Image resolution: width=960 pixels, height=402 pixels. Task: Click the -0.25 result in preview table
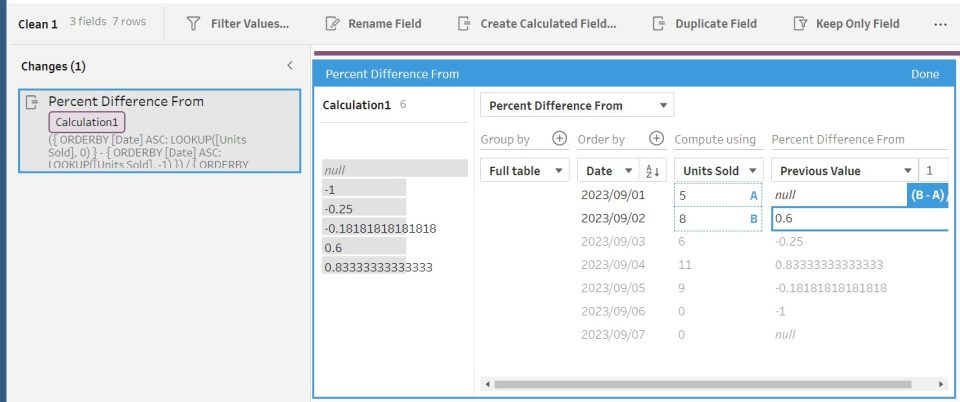pyautogui.click(x=789, y=242)
